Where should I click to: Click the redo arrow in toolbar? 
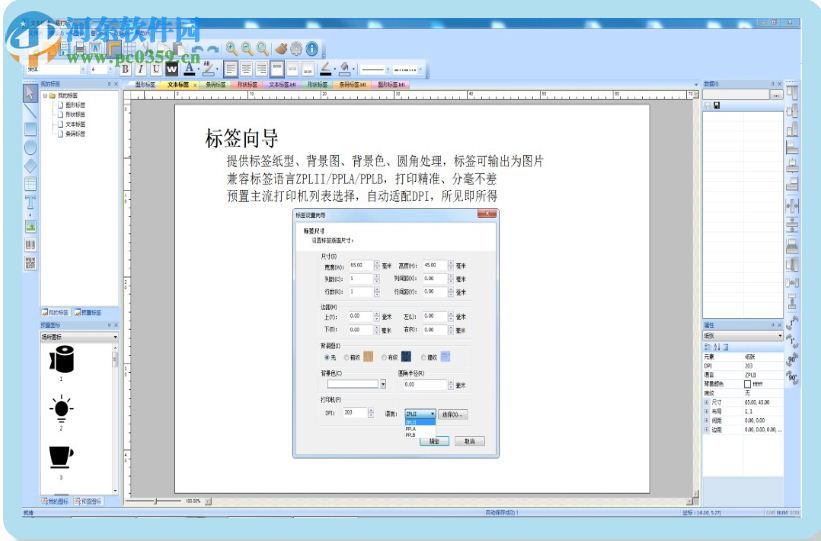coord(213,50)
